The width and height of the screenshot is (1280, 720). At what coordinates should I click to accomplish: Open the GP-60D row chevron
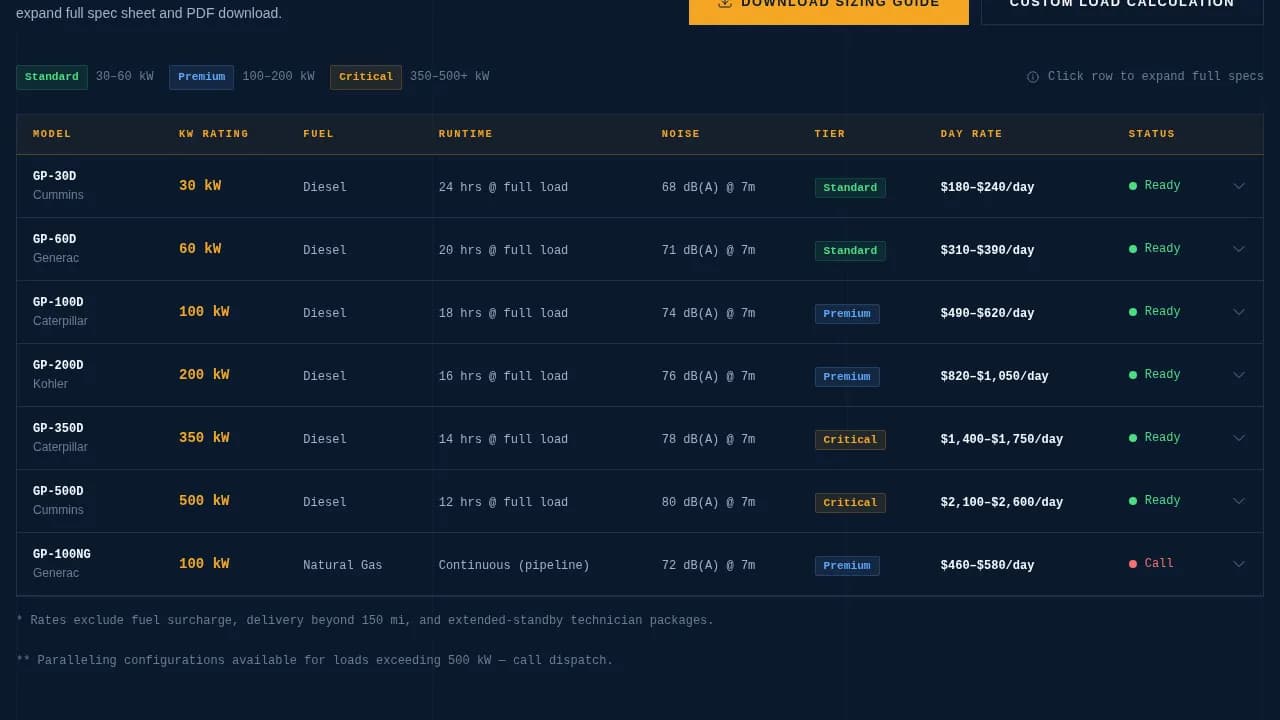[1239, 249]
